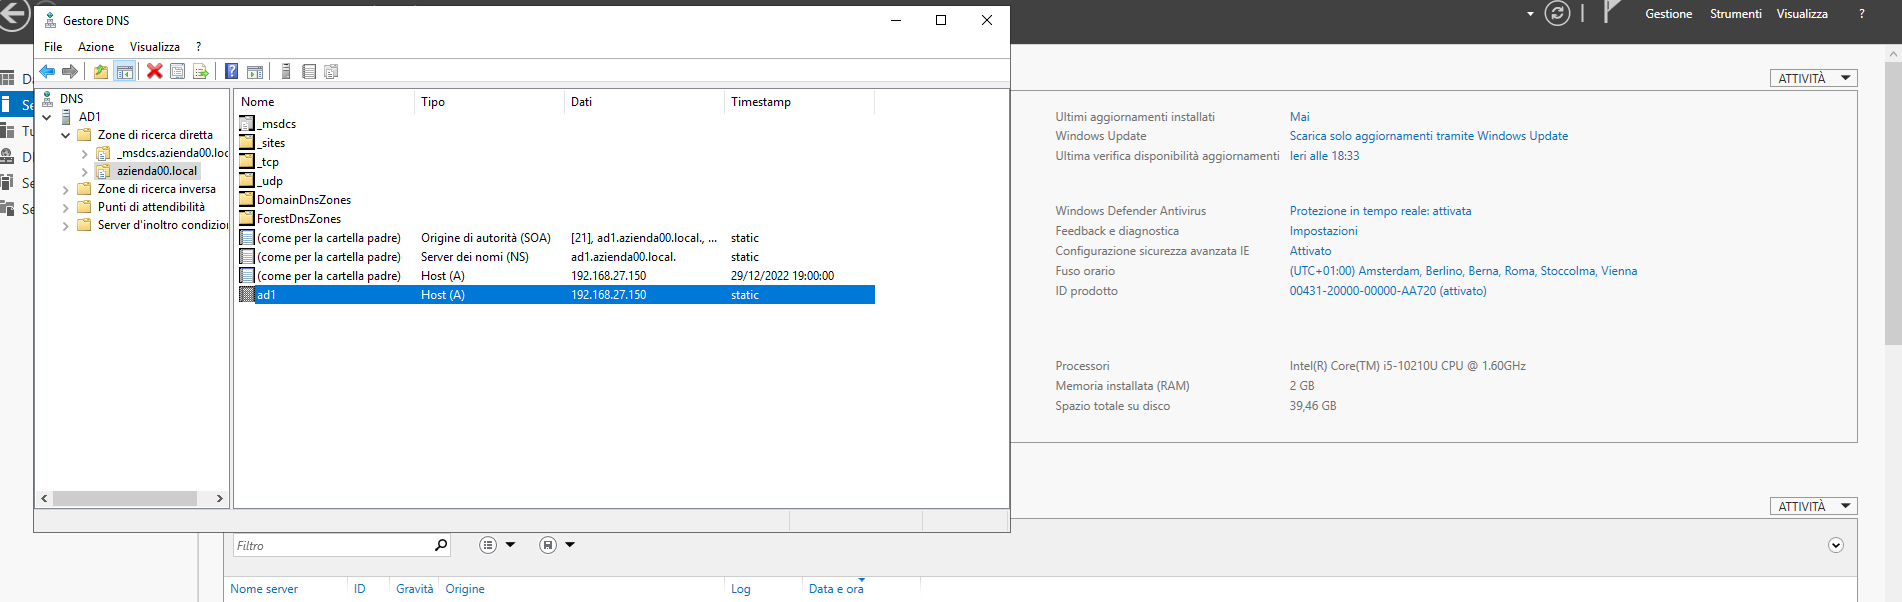Click the DomainDnsZones folder icon

(x=247, y=200)
